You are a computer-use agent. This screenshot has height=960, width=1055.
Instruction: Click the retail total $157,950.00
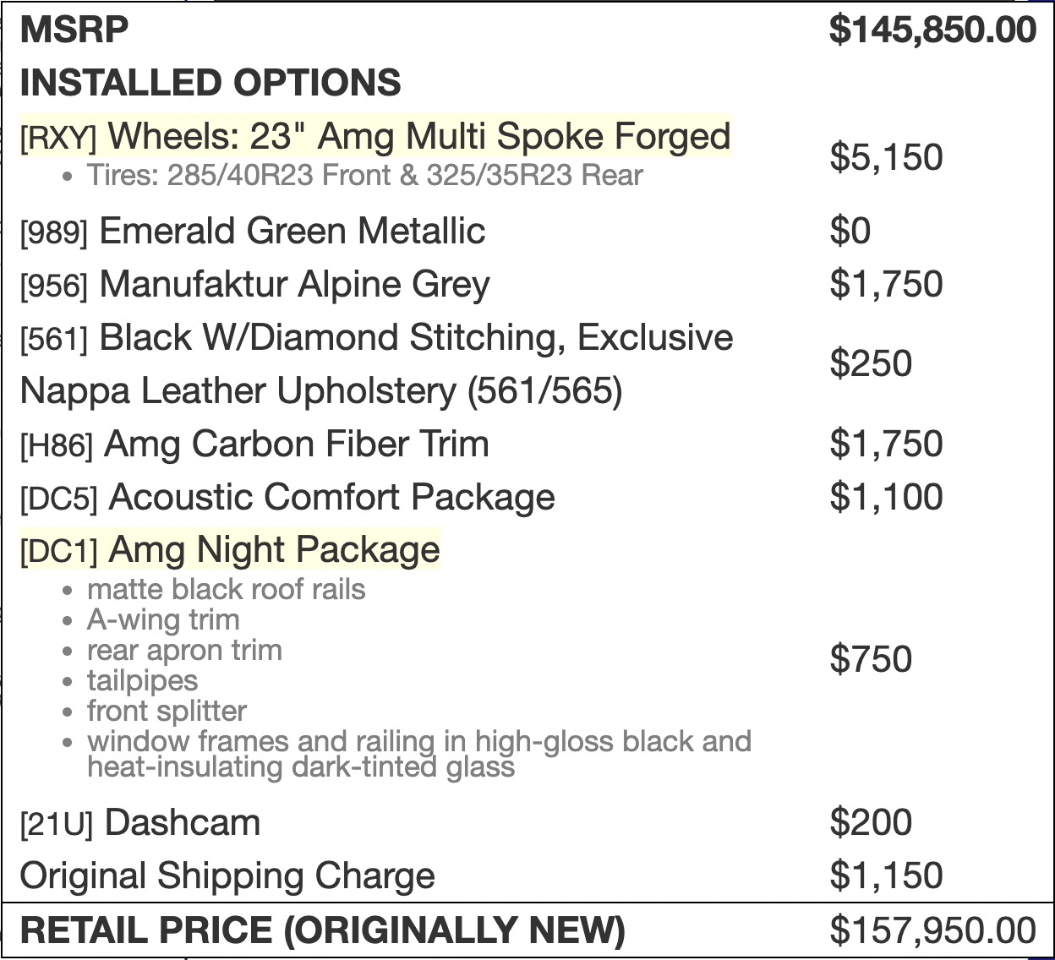(x=932, y=931)
